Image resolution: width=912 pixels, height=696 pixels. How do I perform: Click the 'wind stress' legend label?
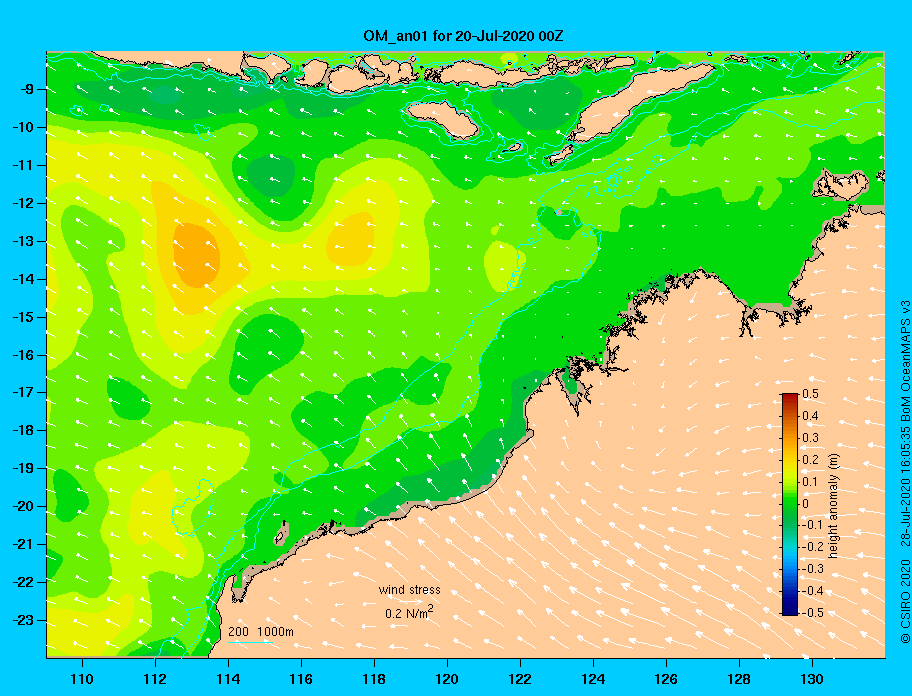tap(409, 590)
